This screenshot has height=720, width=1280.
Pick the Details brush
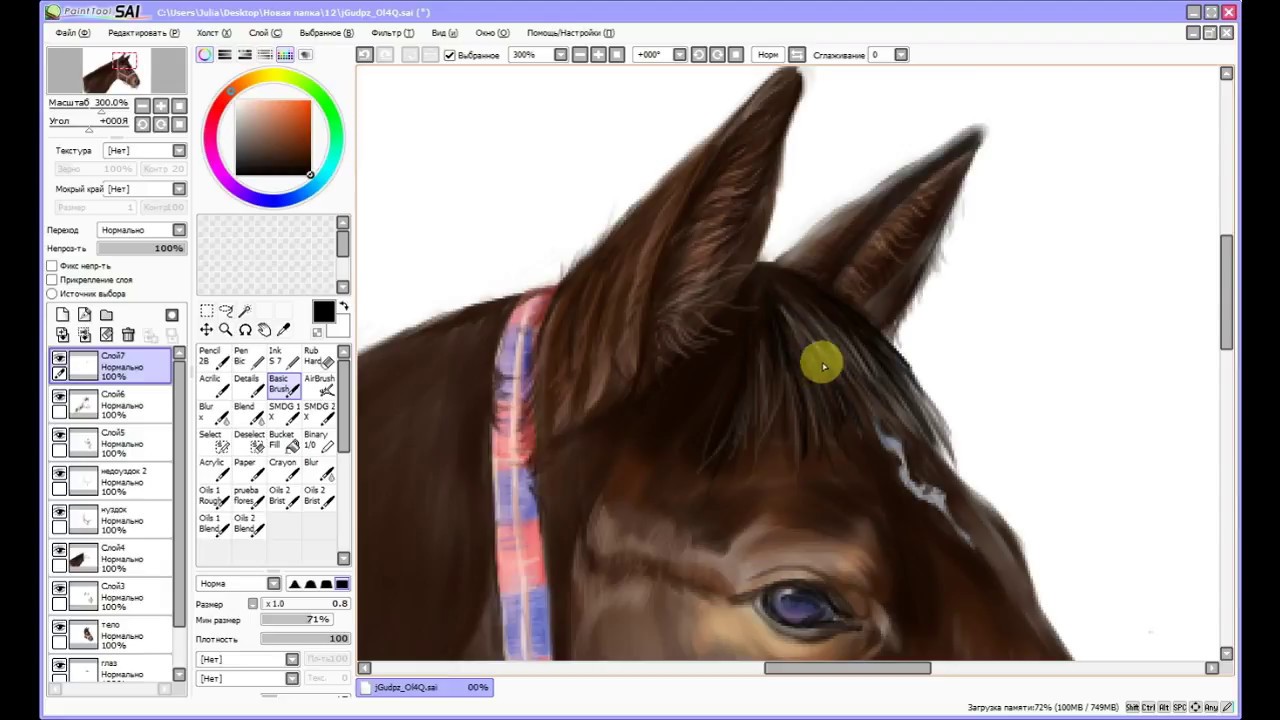point(249,385)
